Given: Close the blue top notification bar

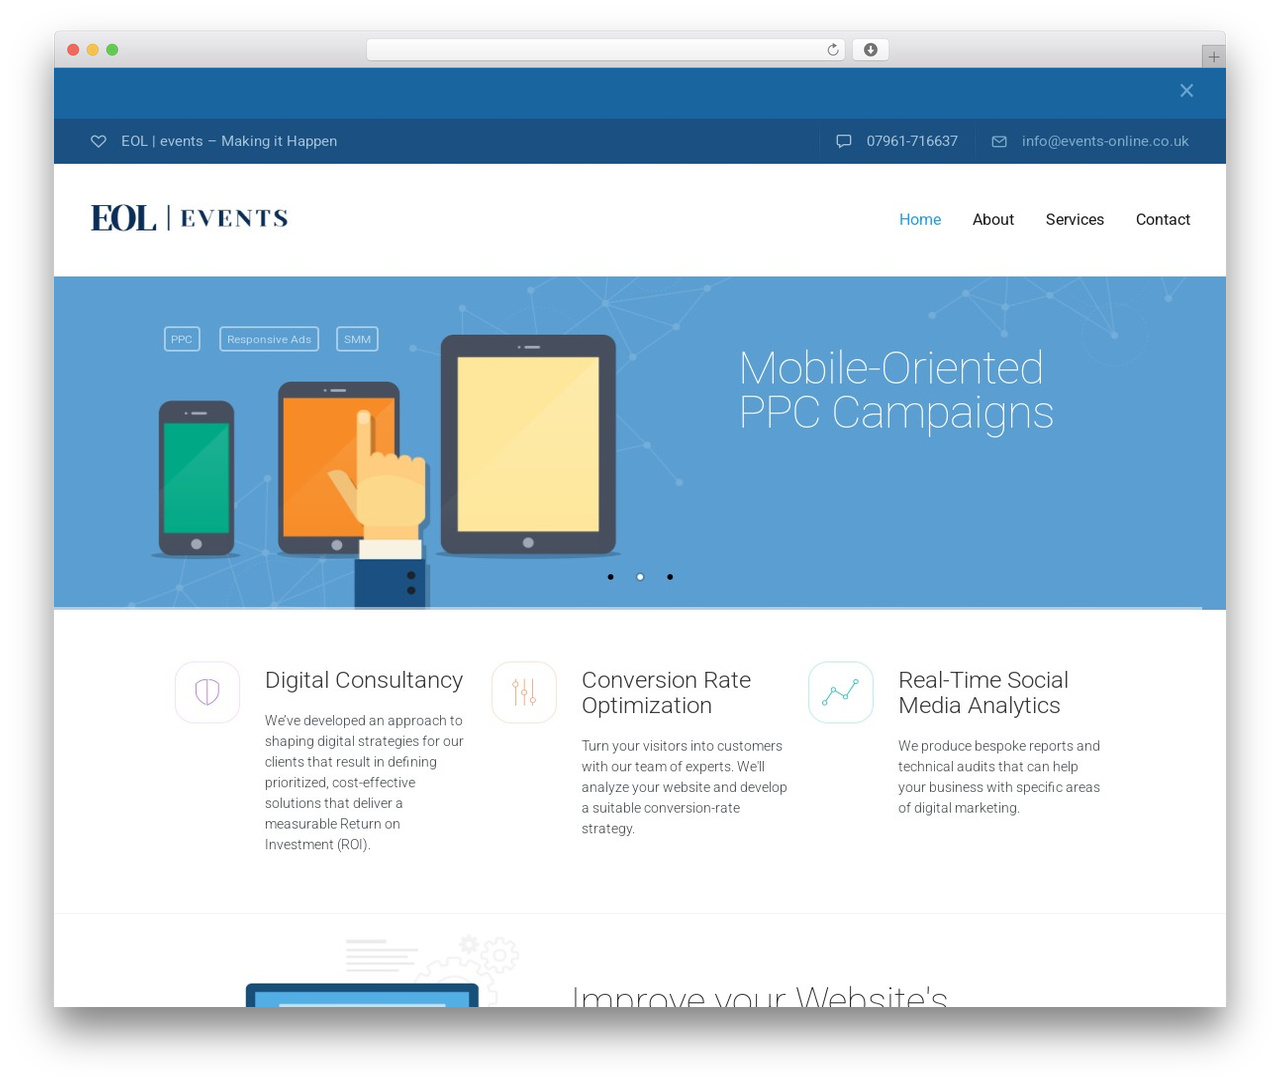Looking at the screenshot, I should [1186, 91].
